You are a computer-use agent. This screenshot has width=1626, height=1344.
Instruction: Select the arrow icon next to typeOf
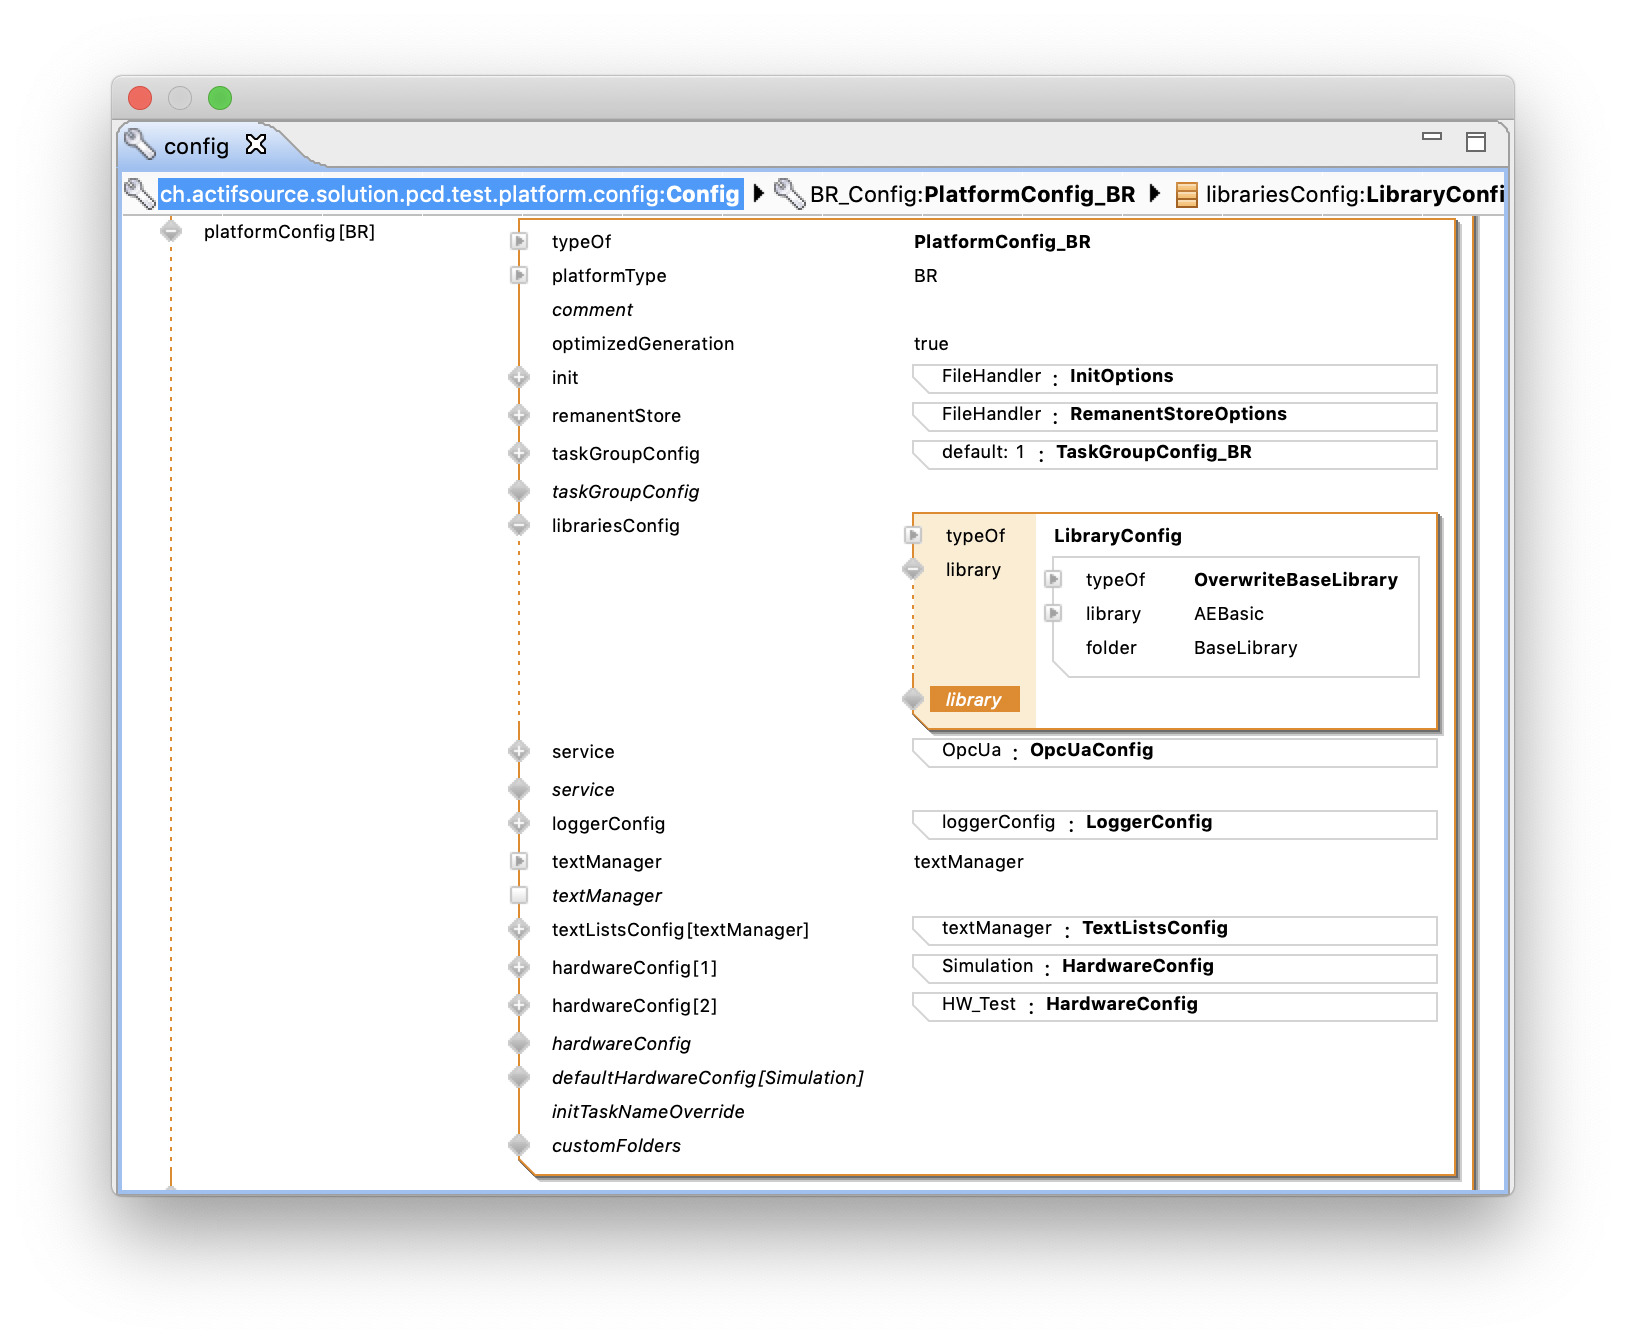point(517,240)
